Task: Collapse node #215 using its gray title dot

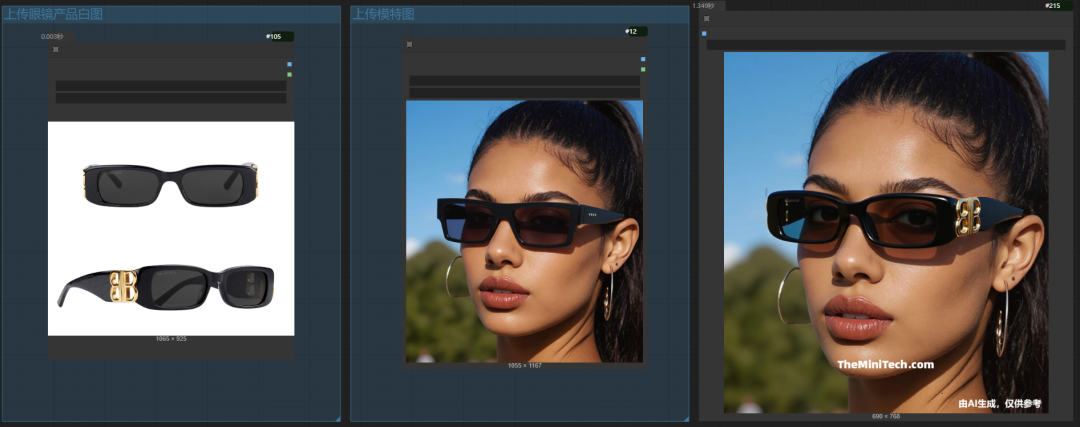Action: coord(707,18)
